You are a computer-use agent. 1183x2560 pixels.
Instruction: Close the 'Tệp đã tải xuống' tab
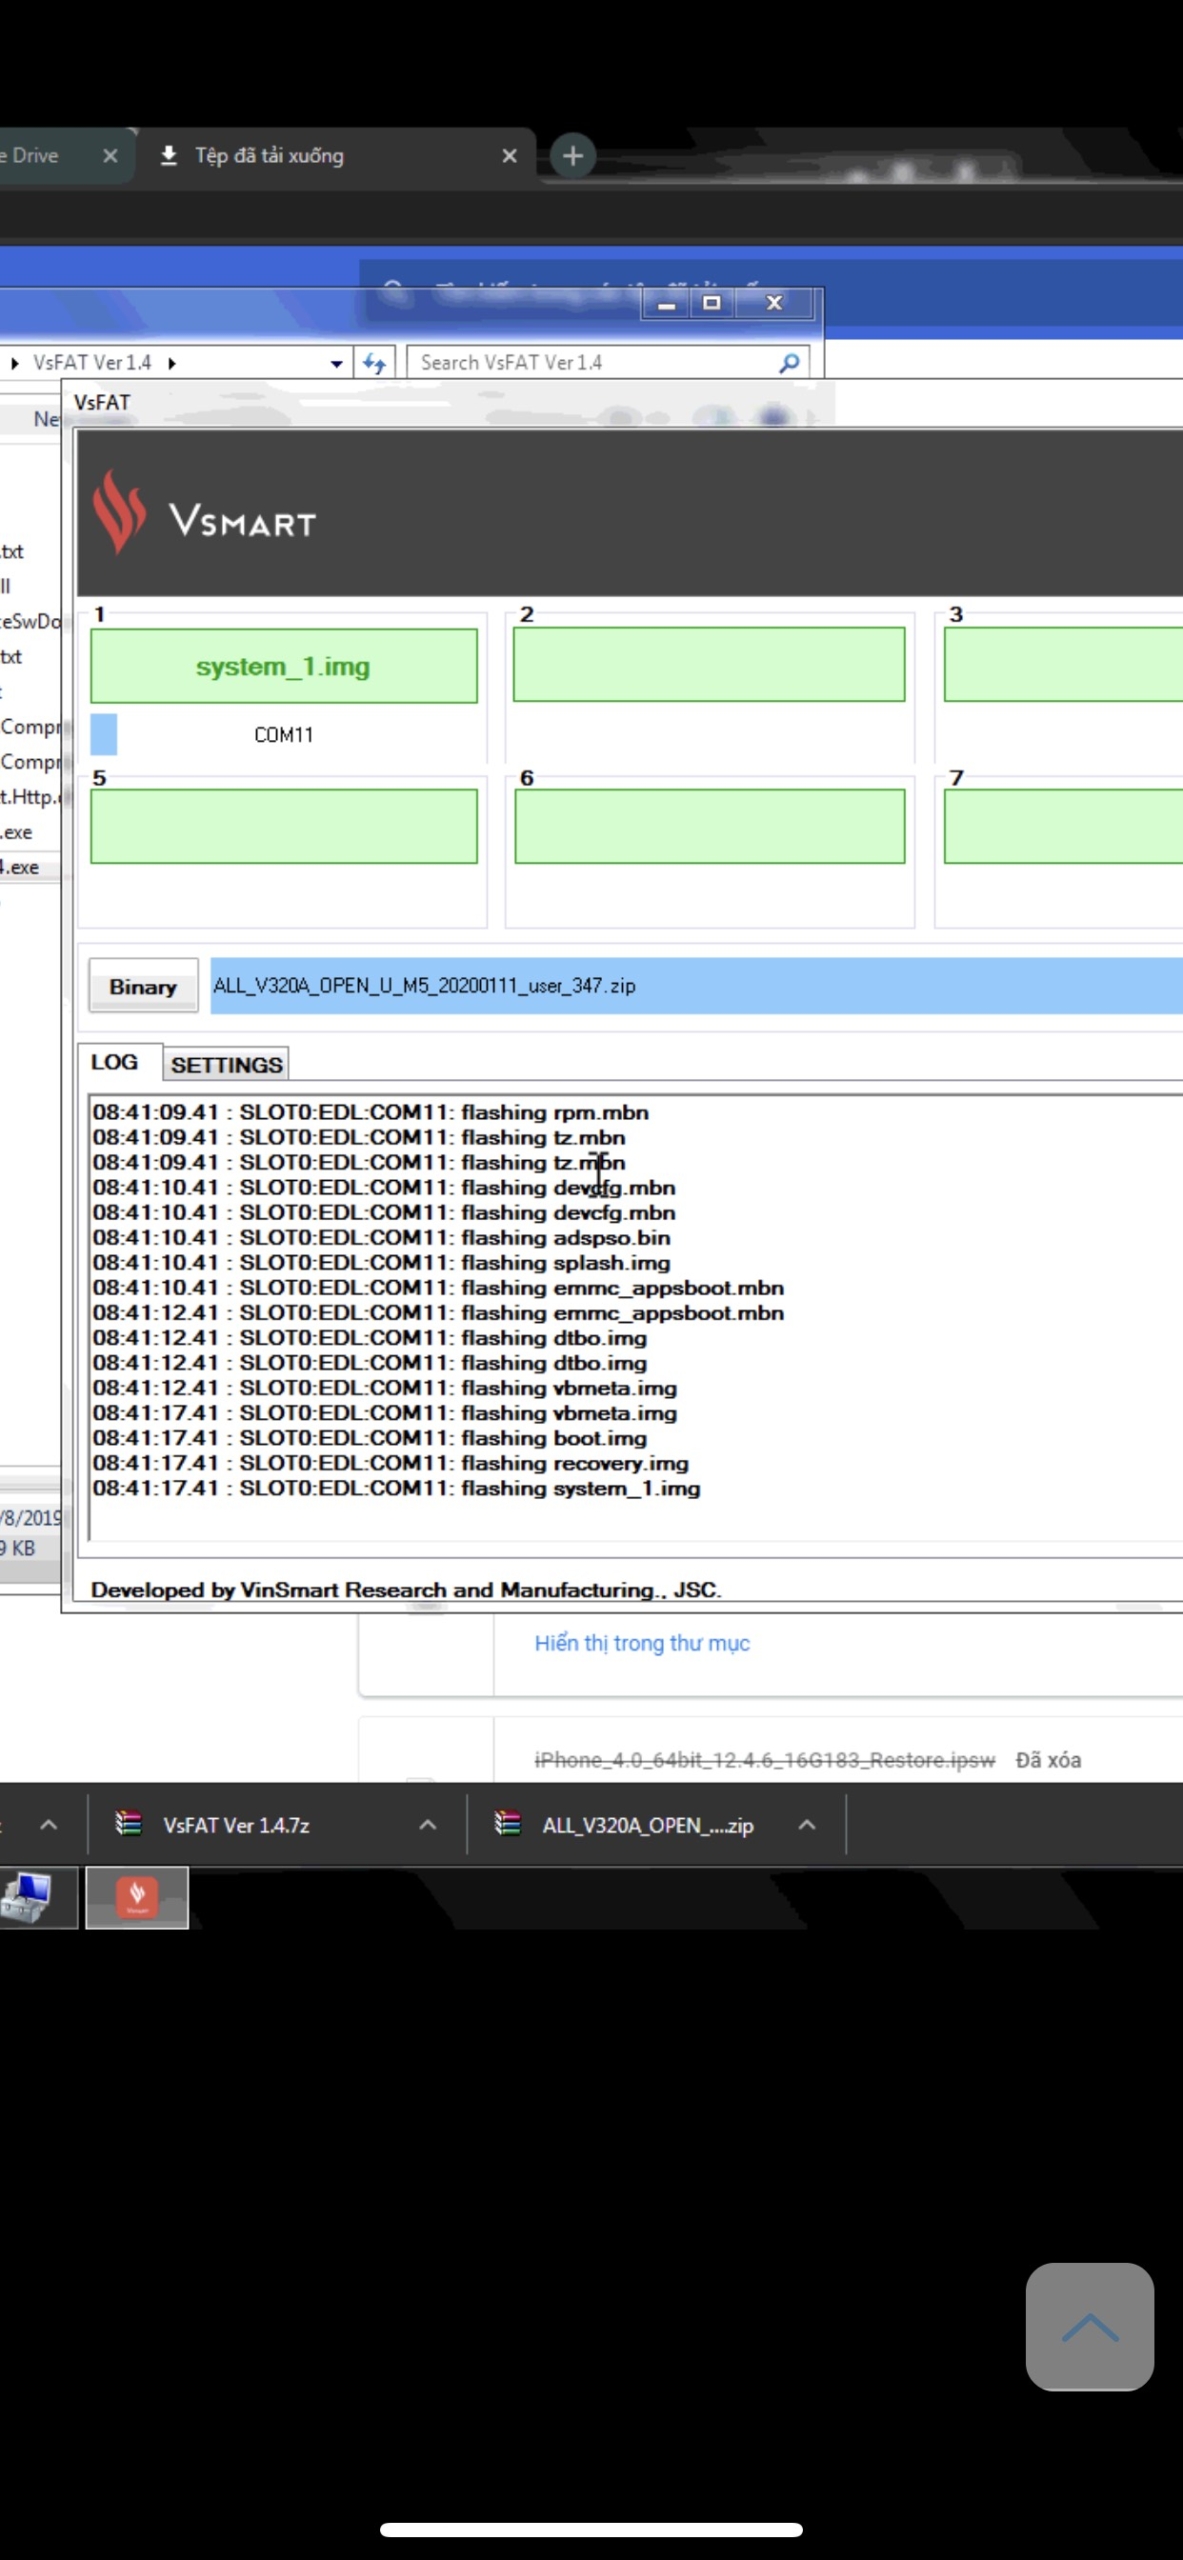pos(509,156)
